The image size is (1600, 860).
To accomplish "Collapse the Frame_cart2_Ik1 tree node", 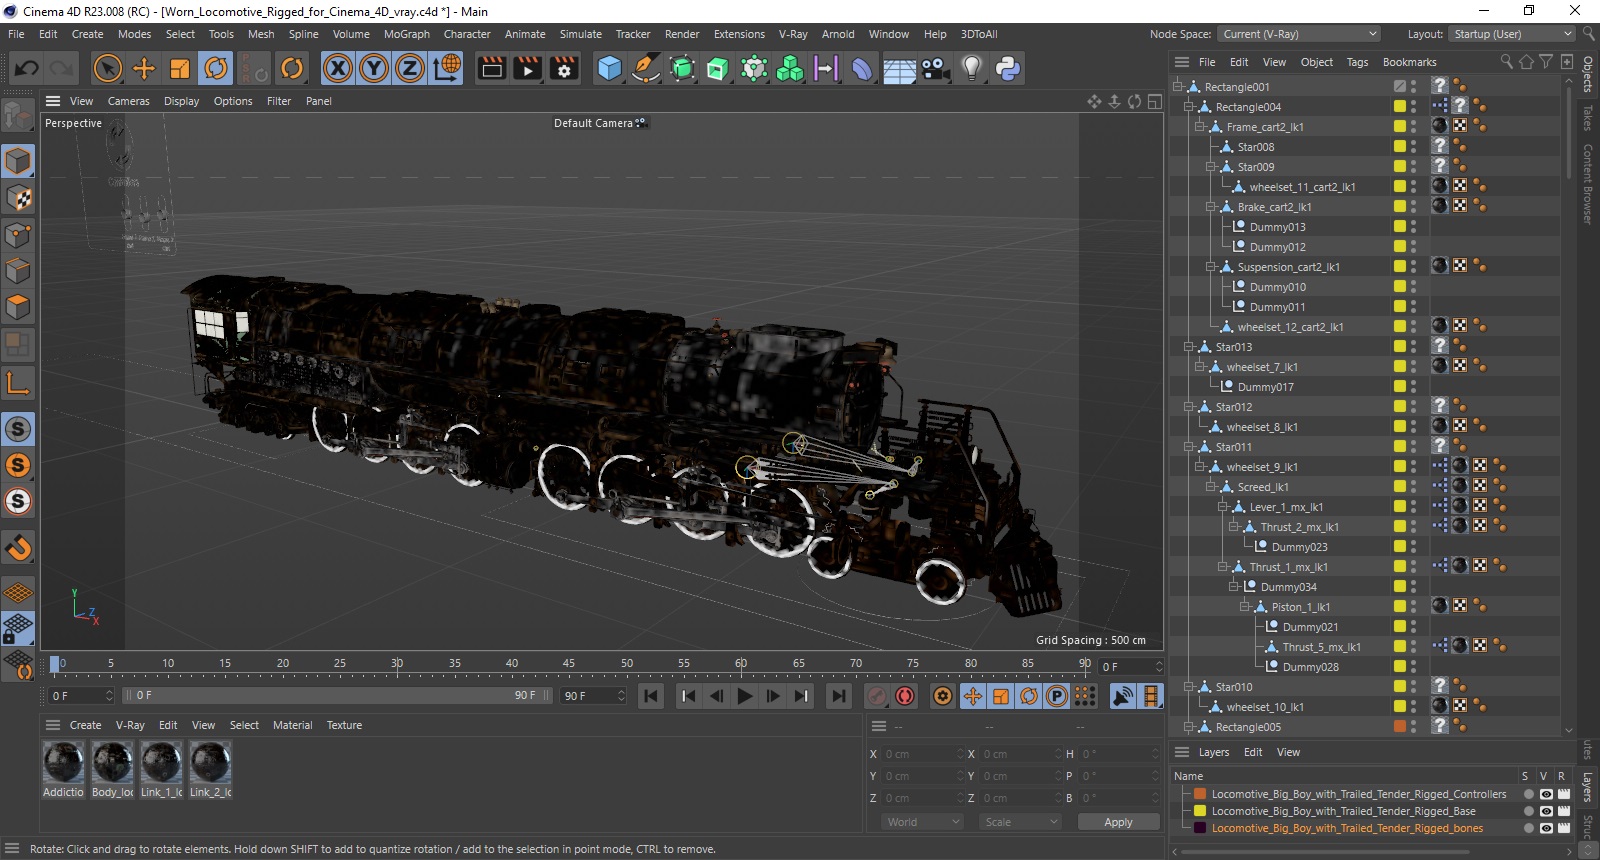I will 1200,127.
